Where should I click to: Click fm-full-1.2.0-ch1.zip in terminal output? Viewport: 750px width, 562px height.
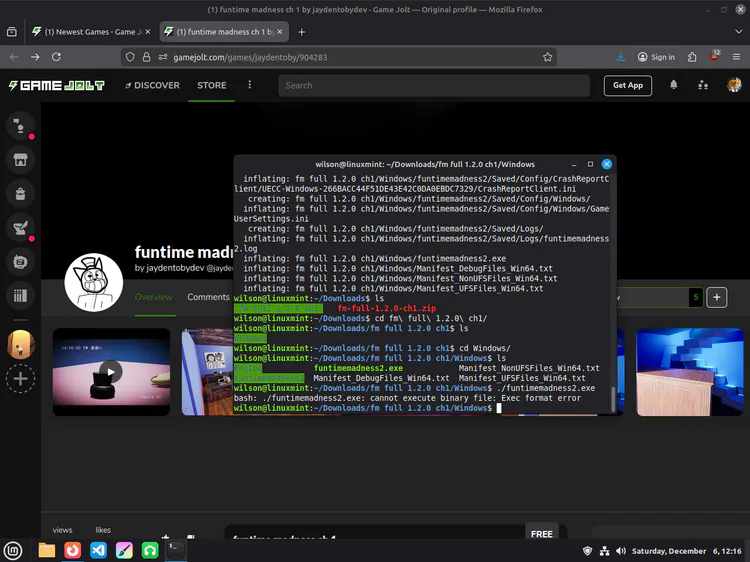(x=386, y=309)
